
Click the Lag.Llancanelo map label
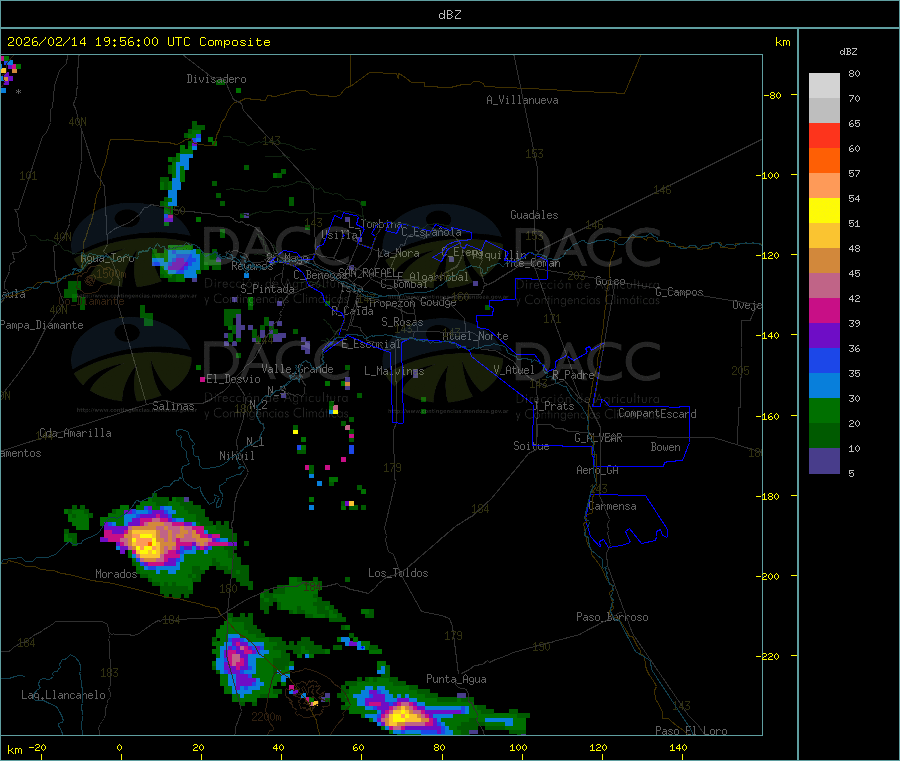63,695
